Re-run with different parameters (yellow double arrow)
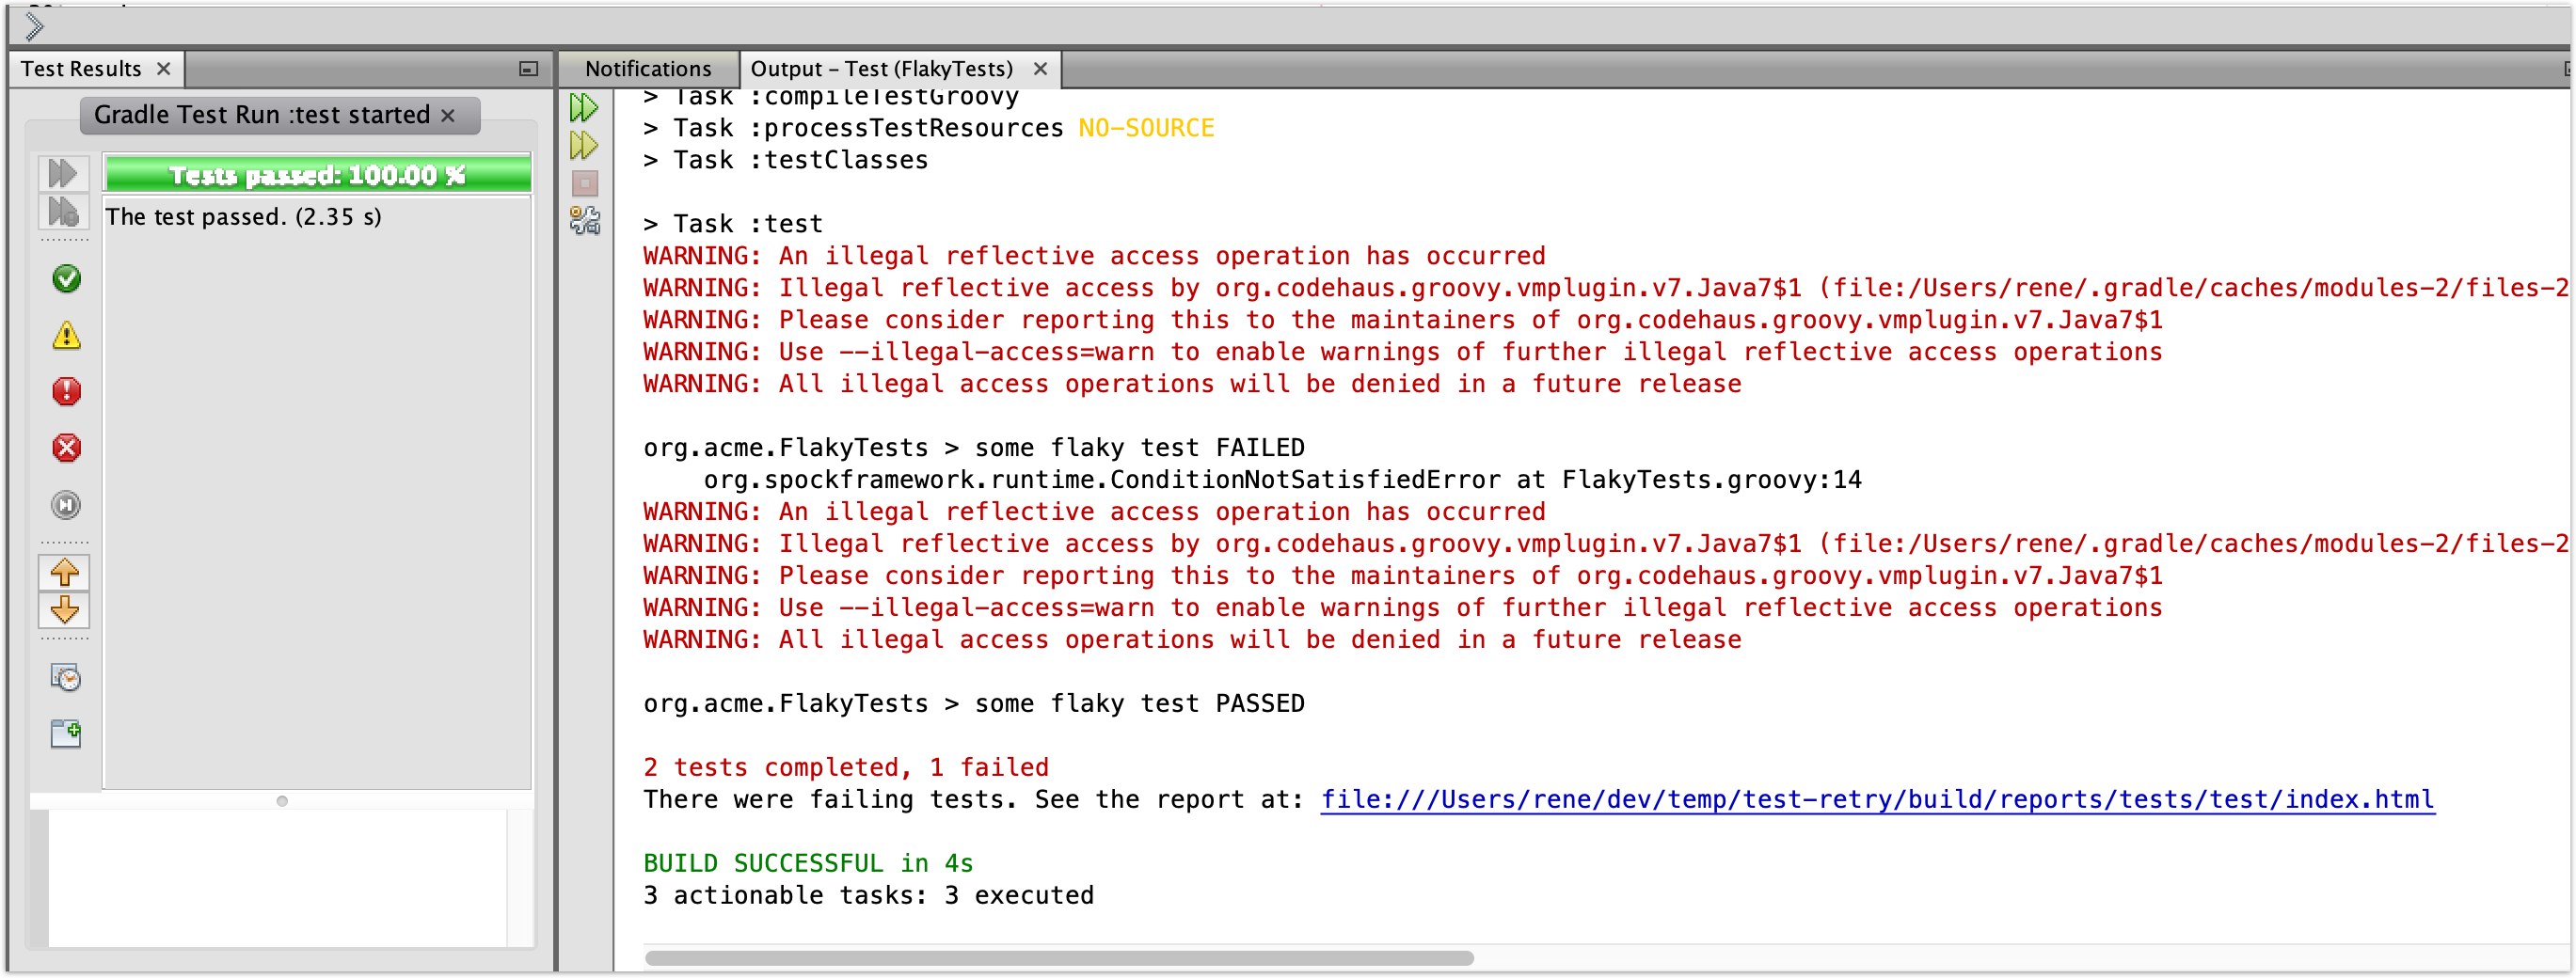The width and height of the screenshot is (2576, 978). coord(584,146)
